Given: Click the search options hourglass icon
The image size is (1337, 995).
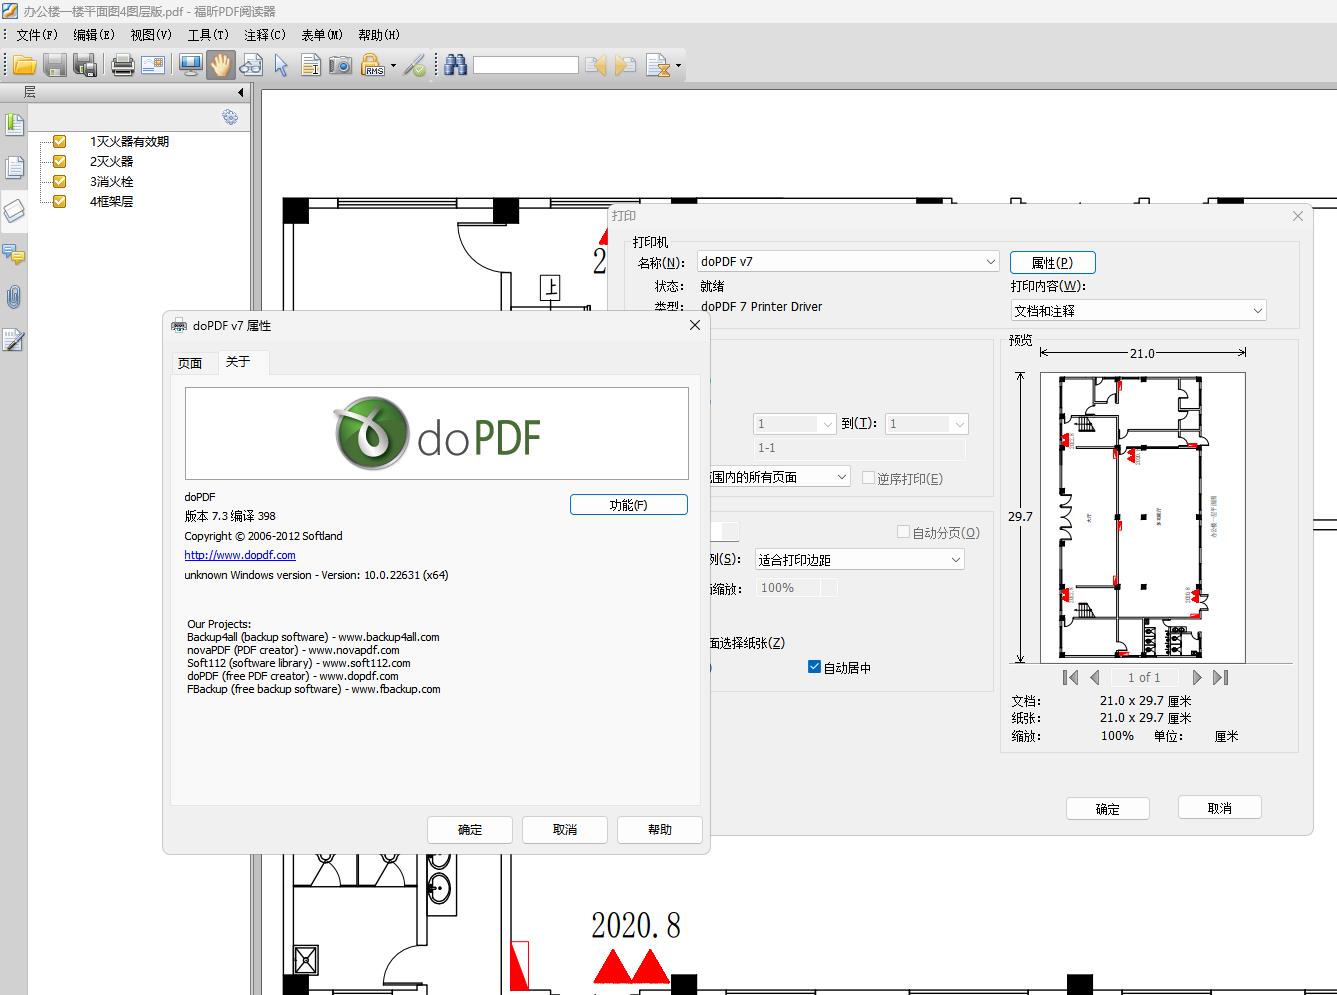Looking at the screenshot, I should (657, 66).
